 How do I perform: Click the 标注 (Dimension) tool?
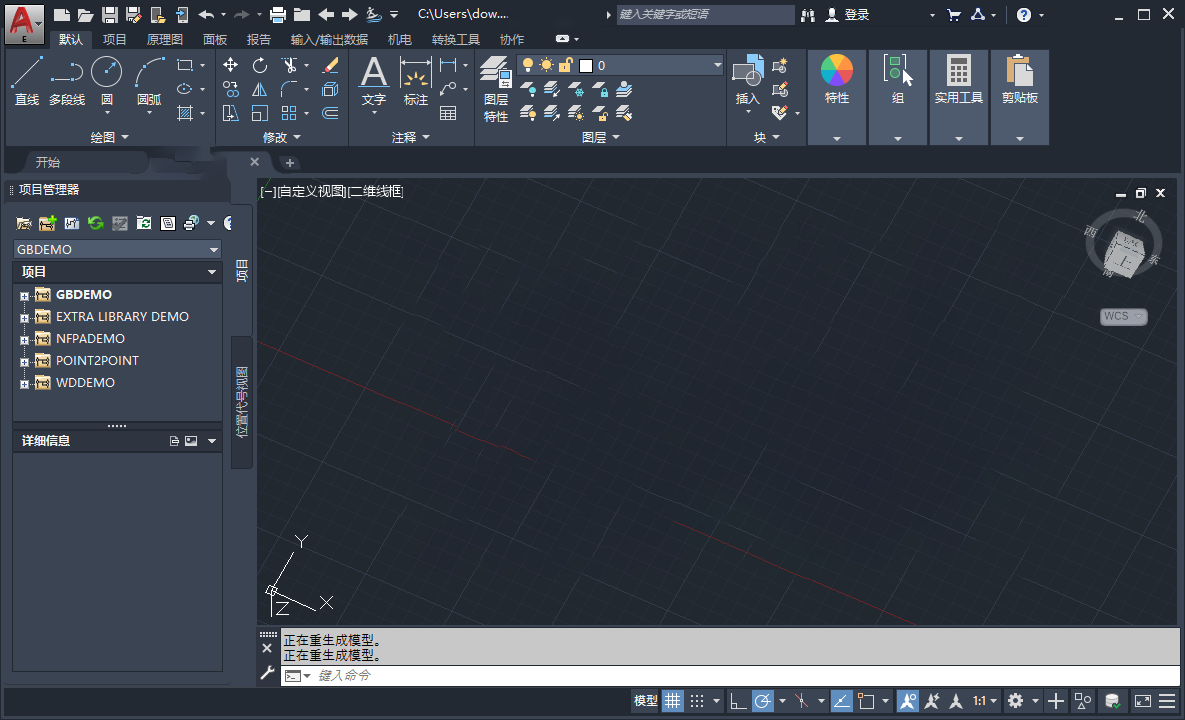(416, 82)
